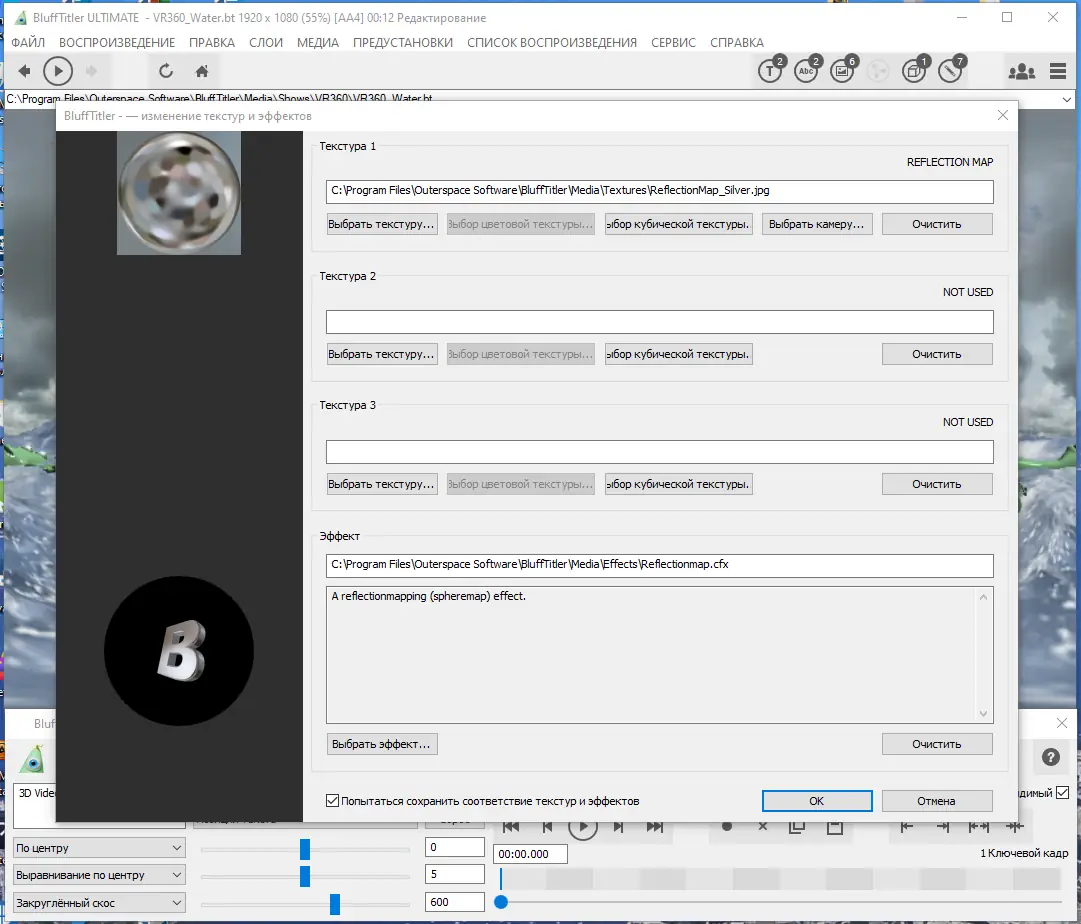Click the silver reflection map thumbnail
The width and height of the screenshot is (1081, 924).
click(179, 193)
